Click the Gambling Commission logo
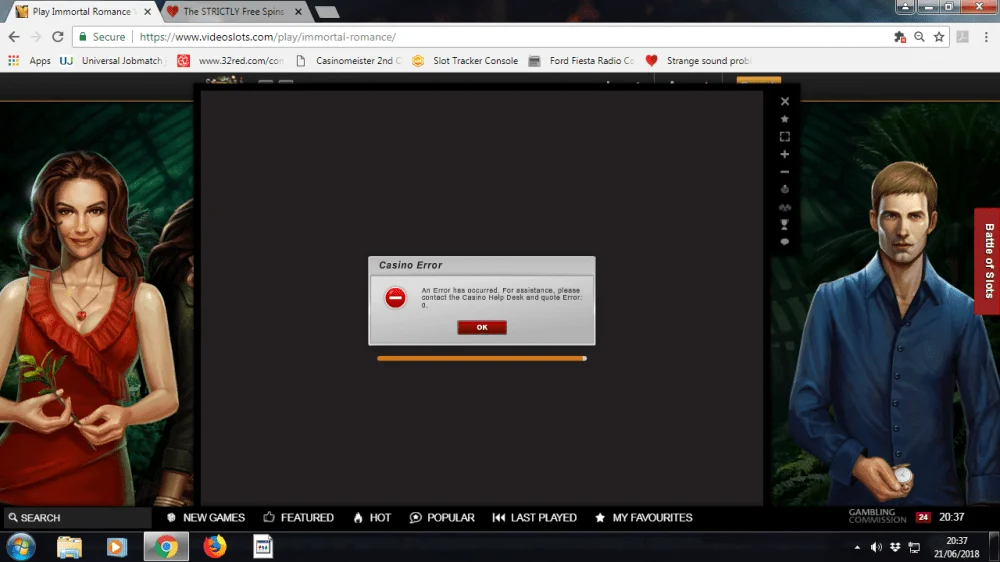1000x562 pixels. pyautogui.click(x=877, y=516)
